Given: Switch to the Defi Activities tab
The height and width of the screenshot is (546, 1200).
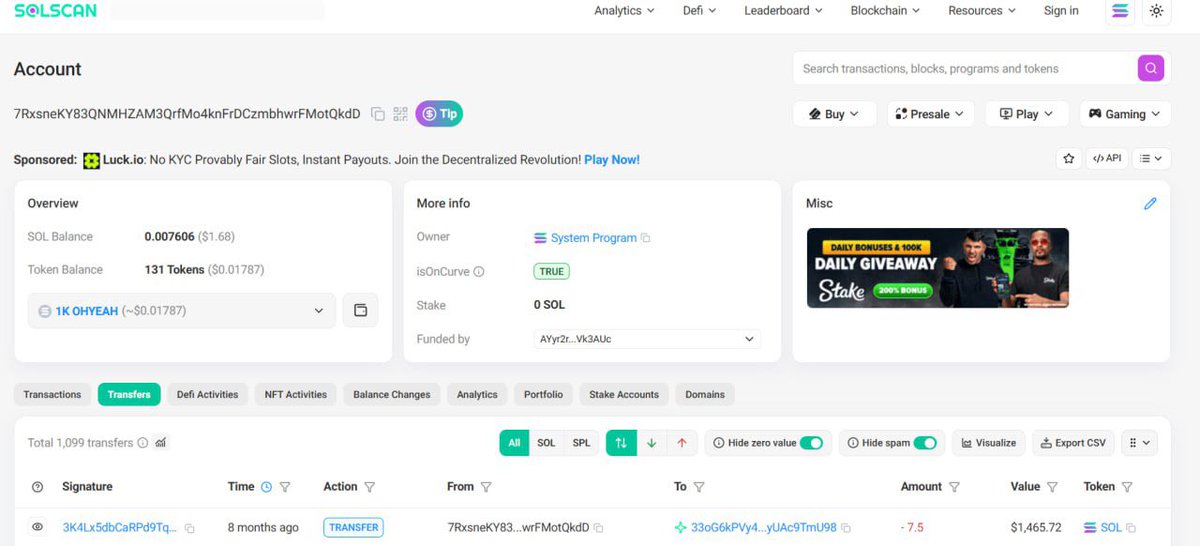Looking at the screenshot, I should [x=207, y=394].
